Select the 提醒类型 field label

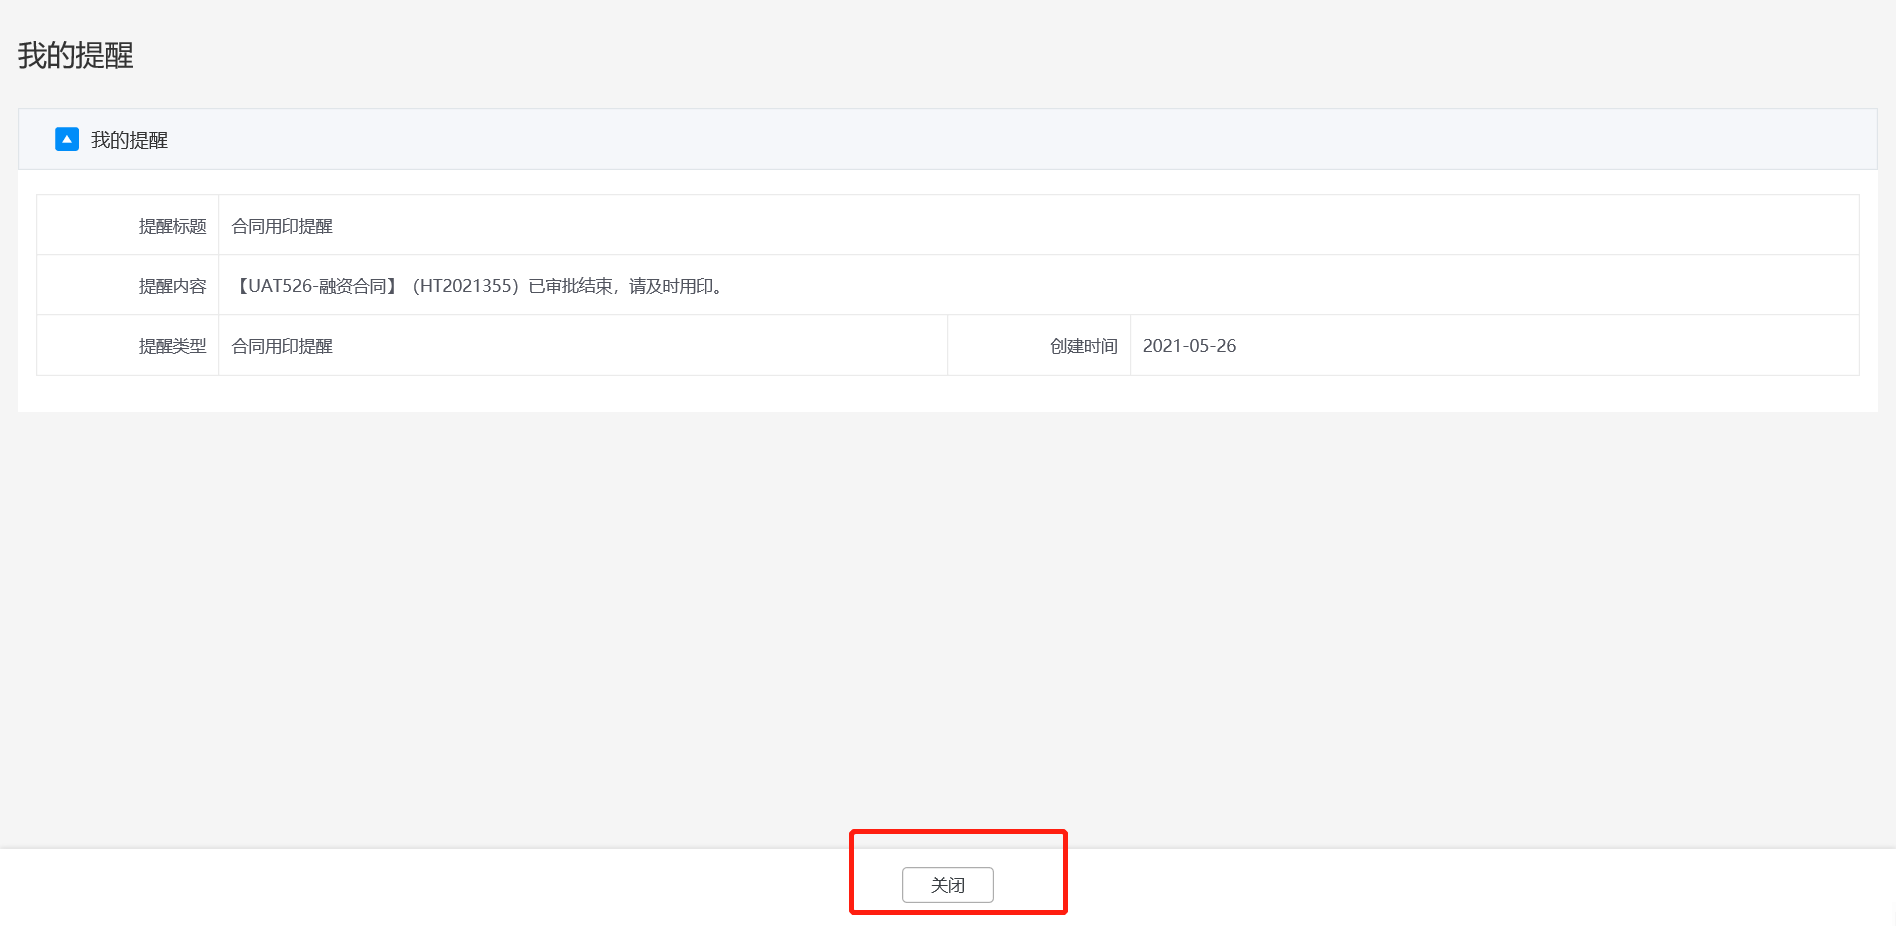coord(172,346)
